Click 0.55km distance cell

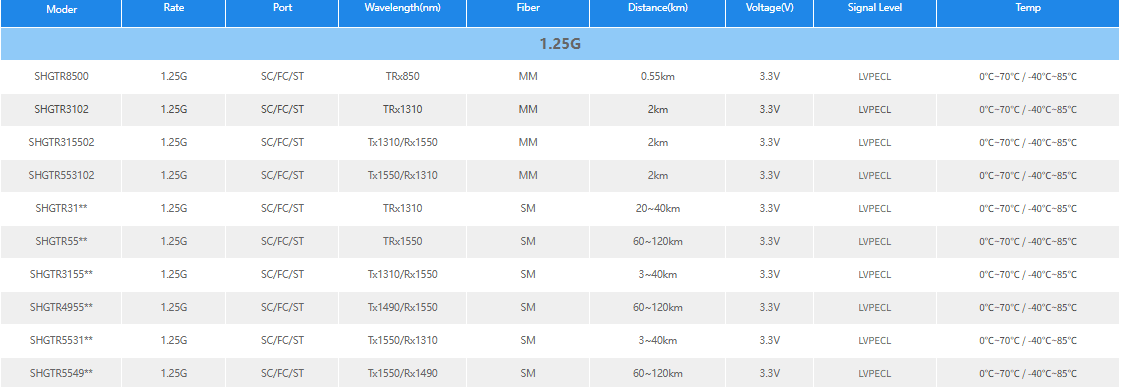658,77
